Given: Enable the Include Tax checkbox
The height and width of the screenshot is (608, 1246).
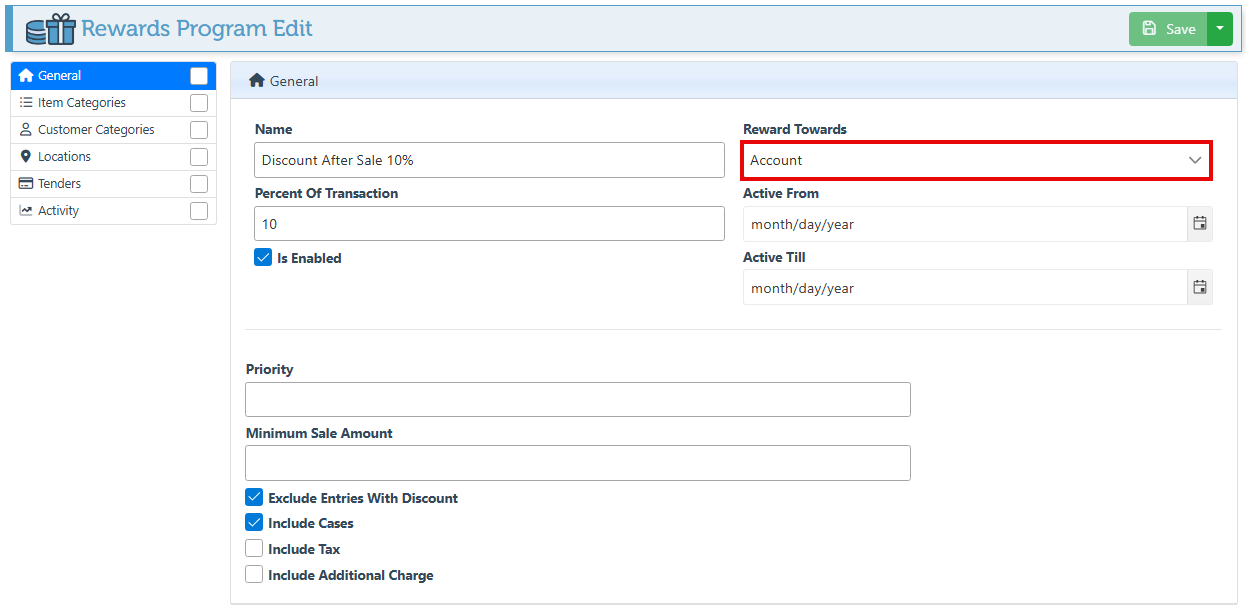Looking at the screenshot, I should point(254,549).
